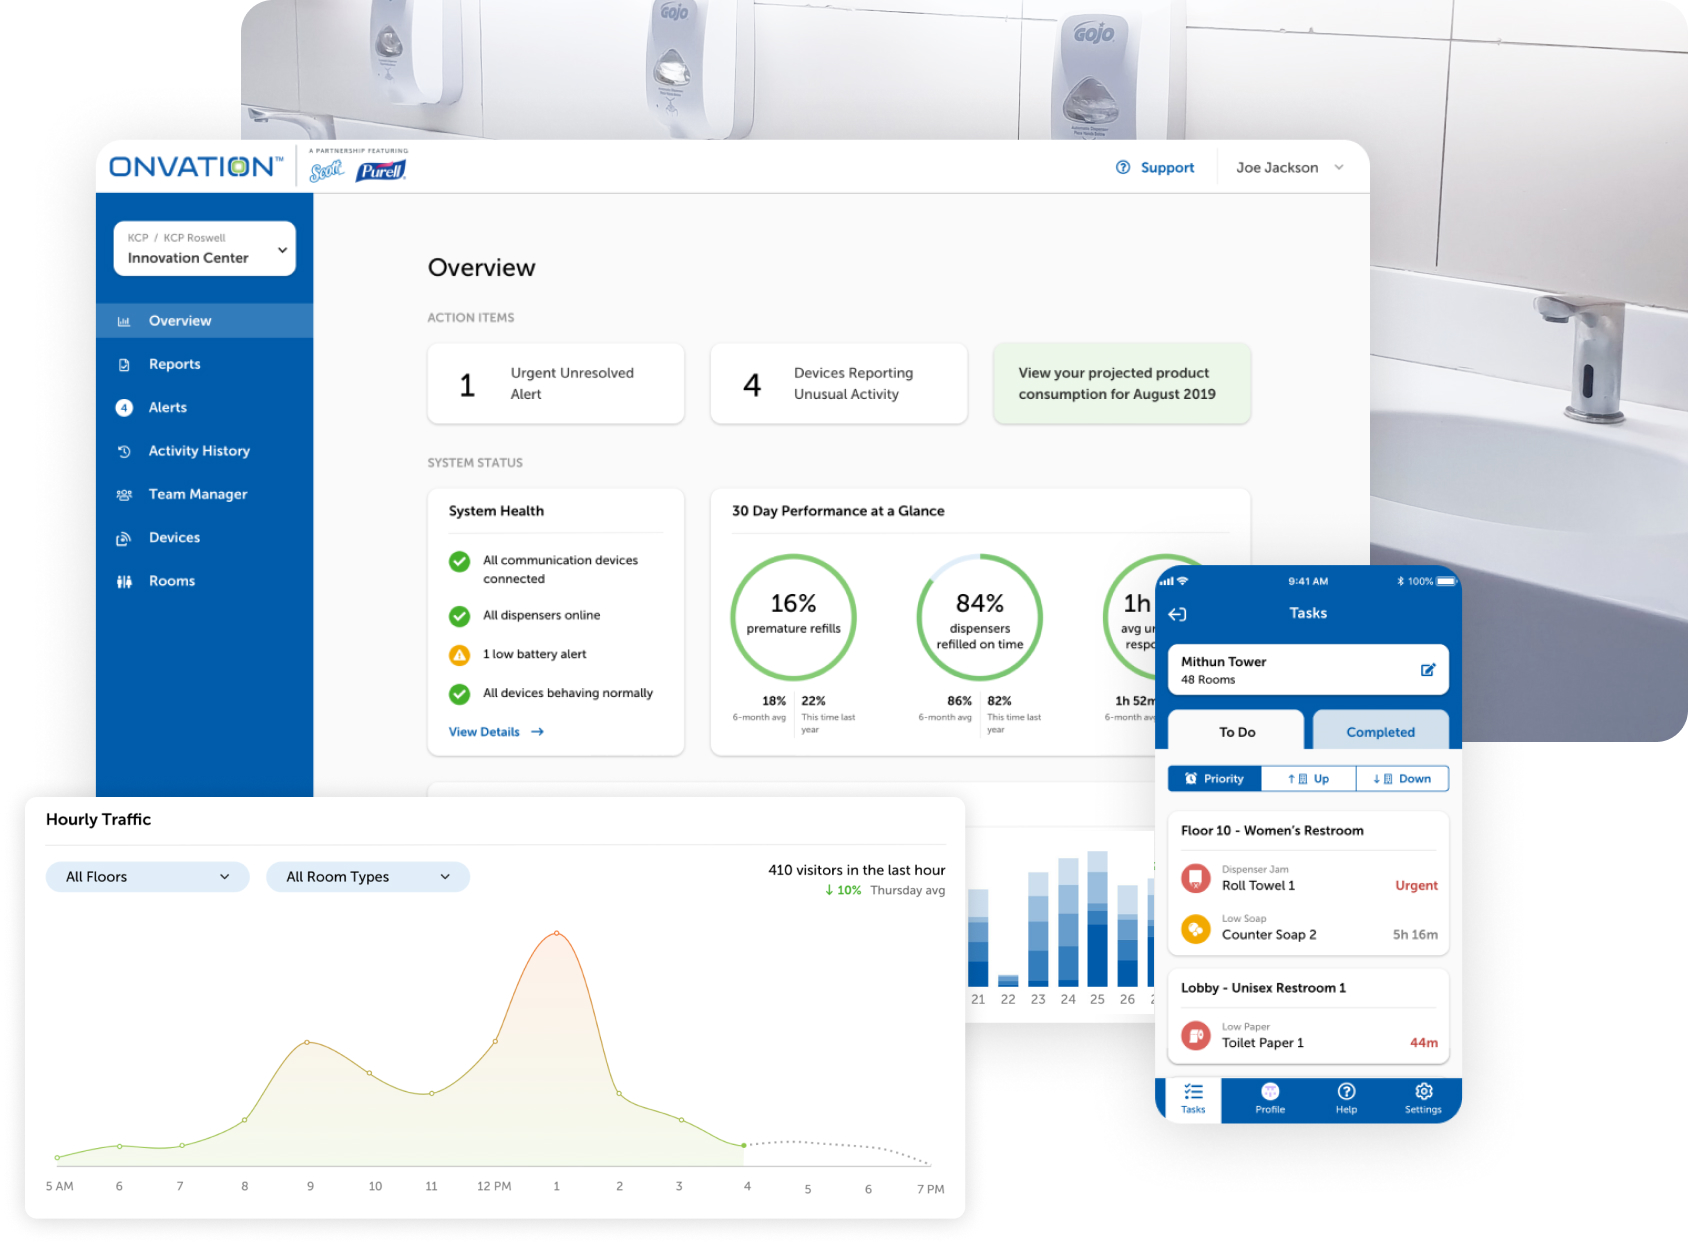The width and height of the screenshot is (1688, 1246).
Task: Click the Floor 10 - Women's Restroom heading
Action: 1272,831
